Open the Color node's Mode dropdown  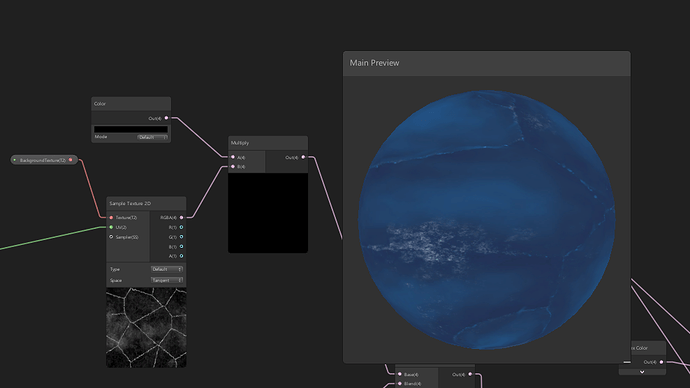coord(153,137)
